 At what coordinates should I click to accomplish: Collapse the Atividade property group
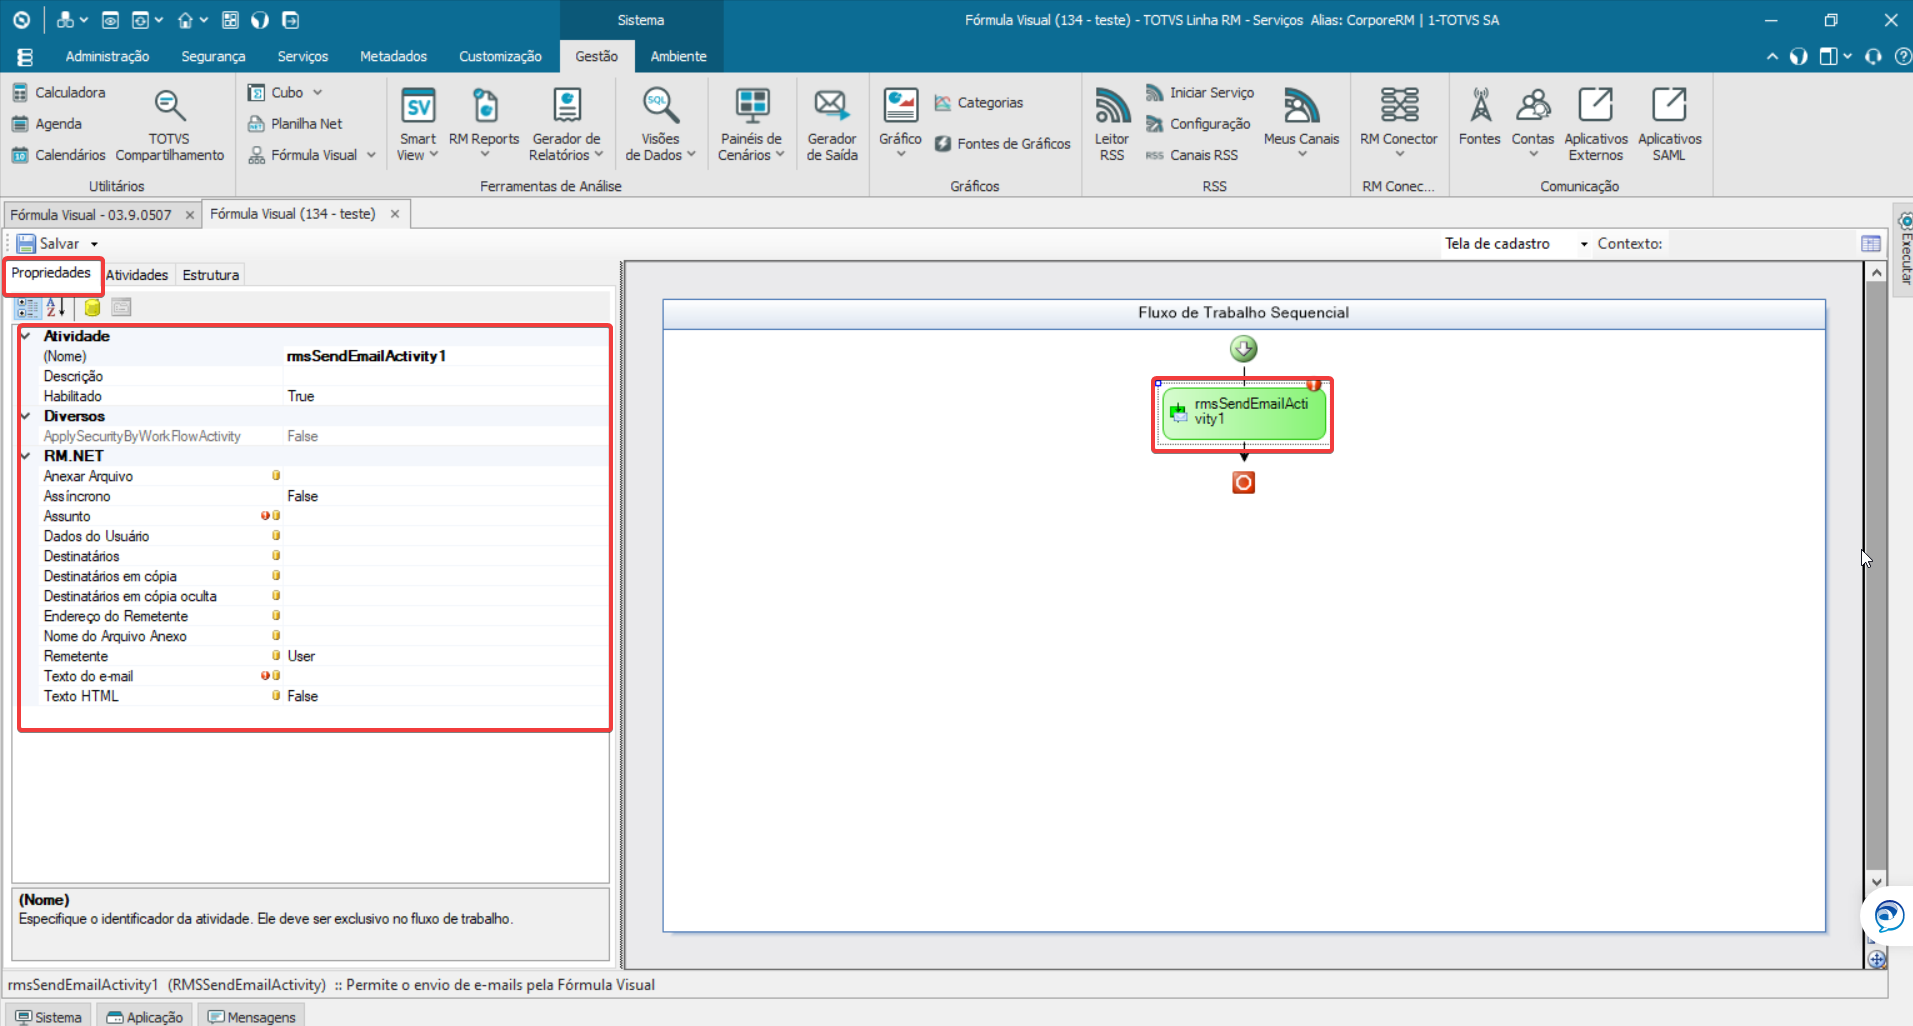(26, 336)
